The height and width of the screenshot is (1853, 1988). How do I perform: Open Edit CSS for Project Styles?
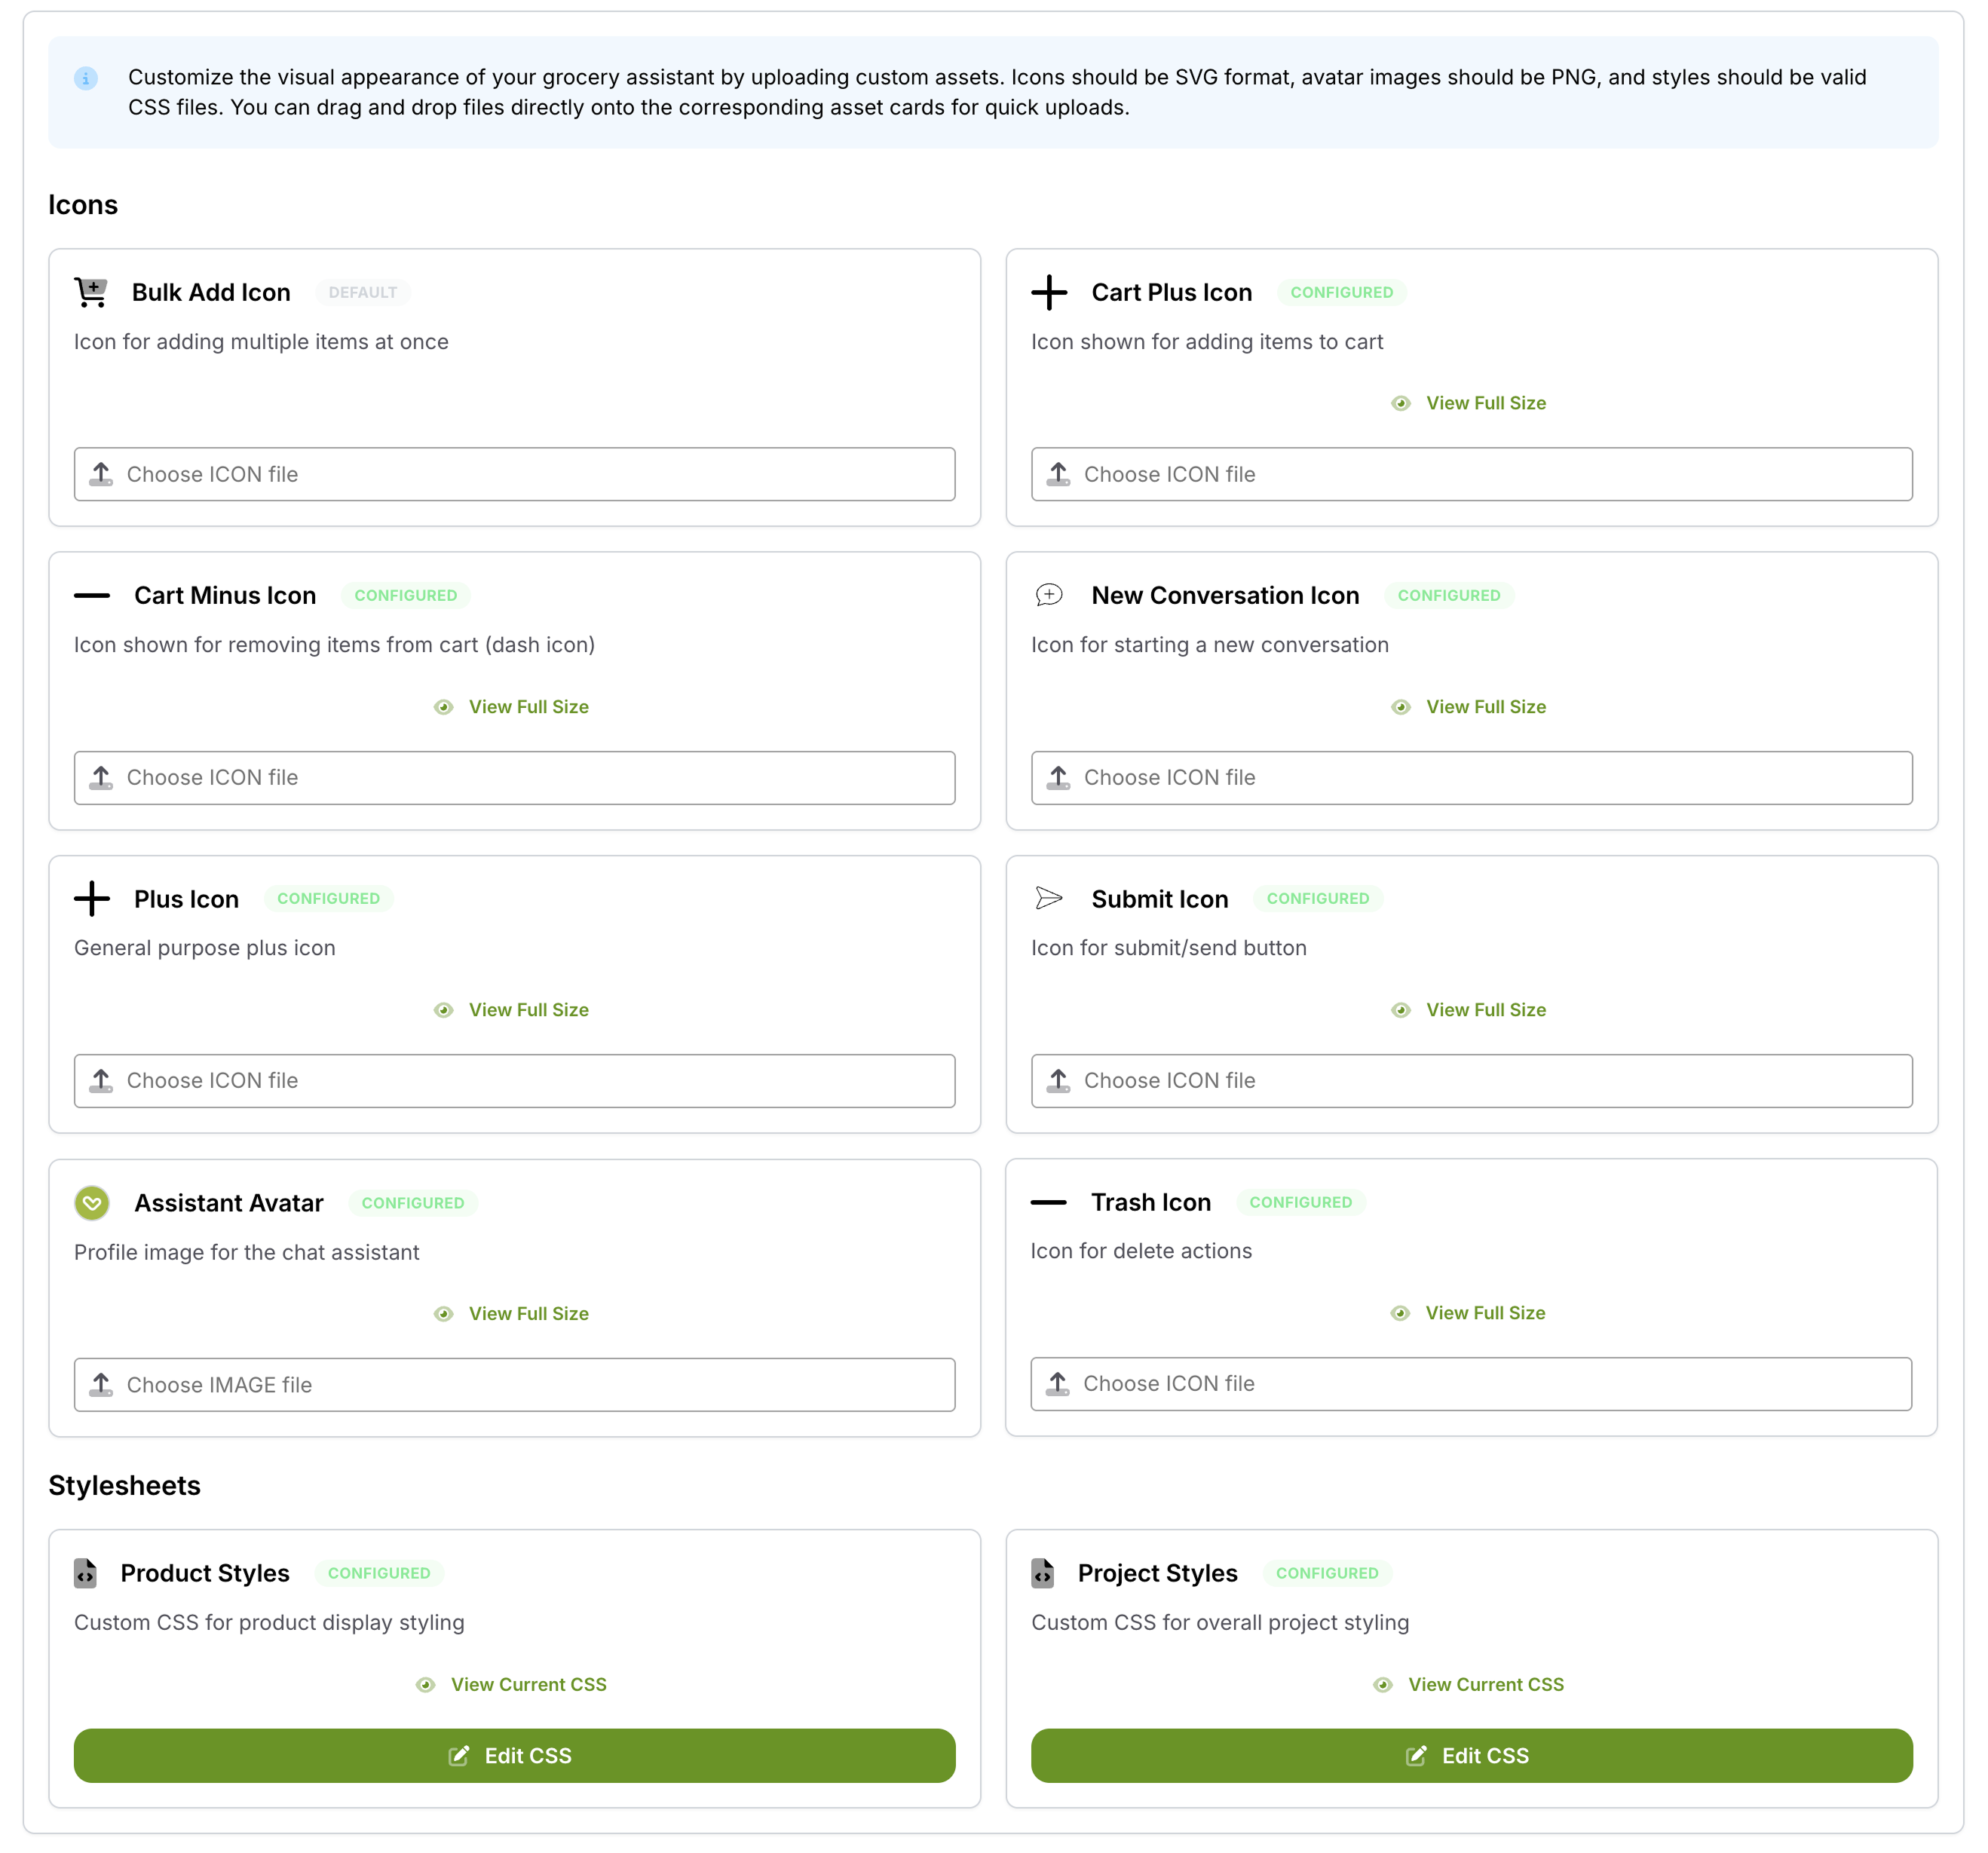pos(1471,1755)
